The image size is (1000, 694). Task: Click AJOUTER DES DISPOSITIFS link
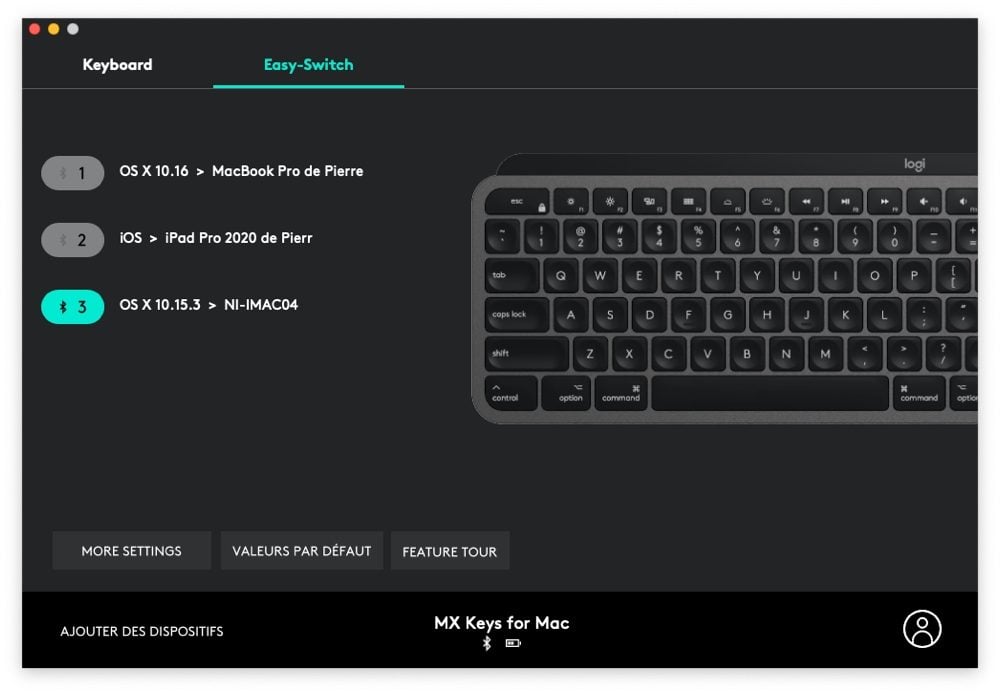click(142, 631)
